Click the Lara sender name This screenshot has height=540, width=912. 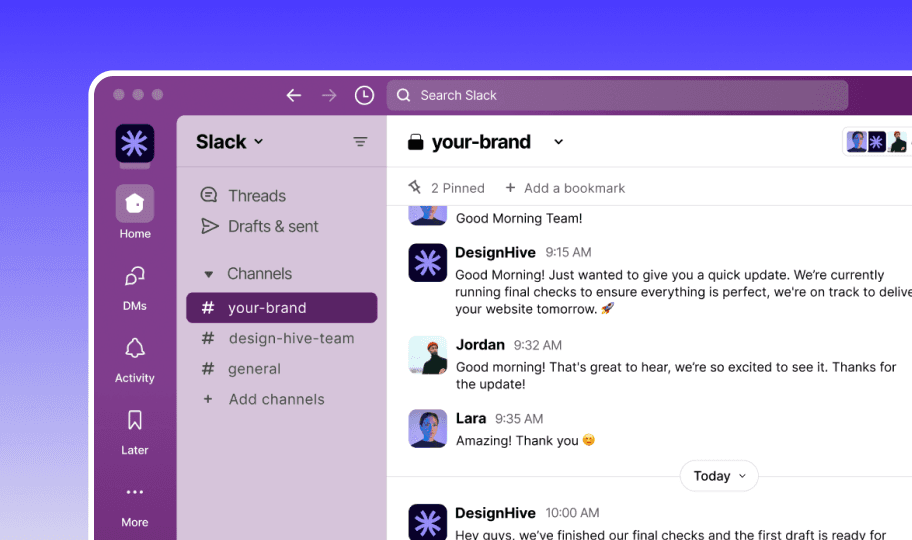pos(471,418)
